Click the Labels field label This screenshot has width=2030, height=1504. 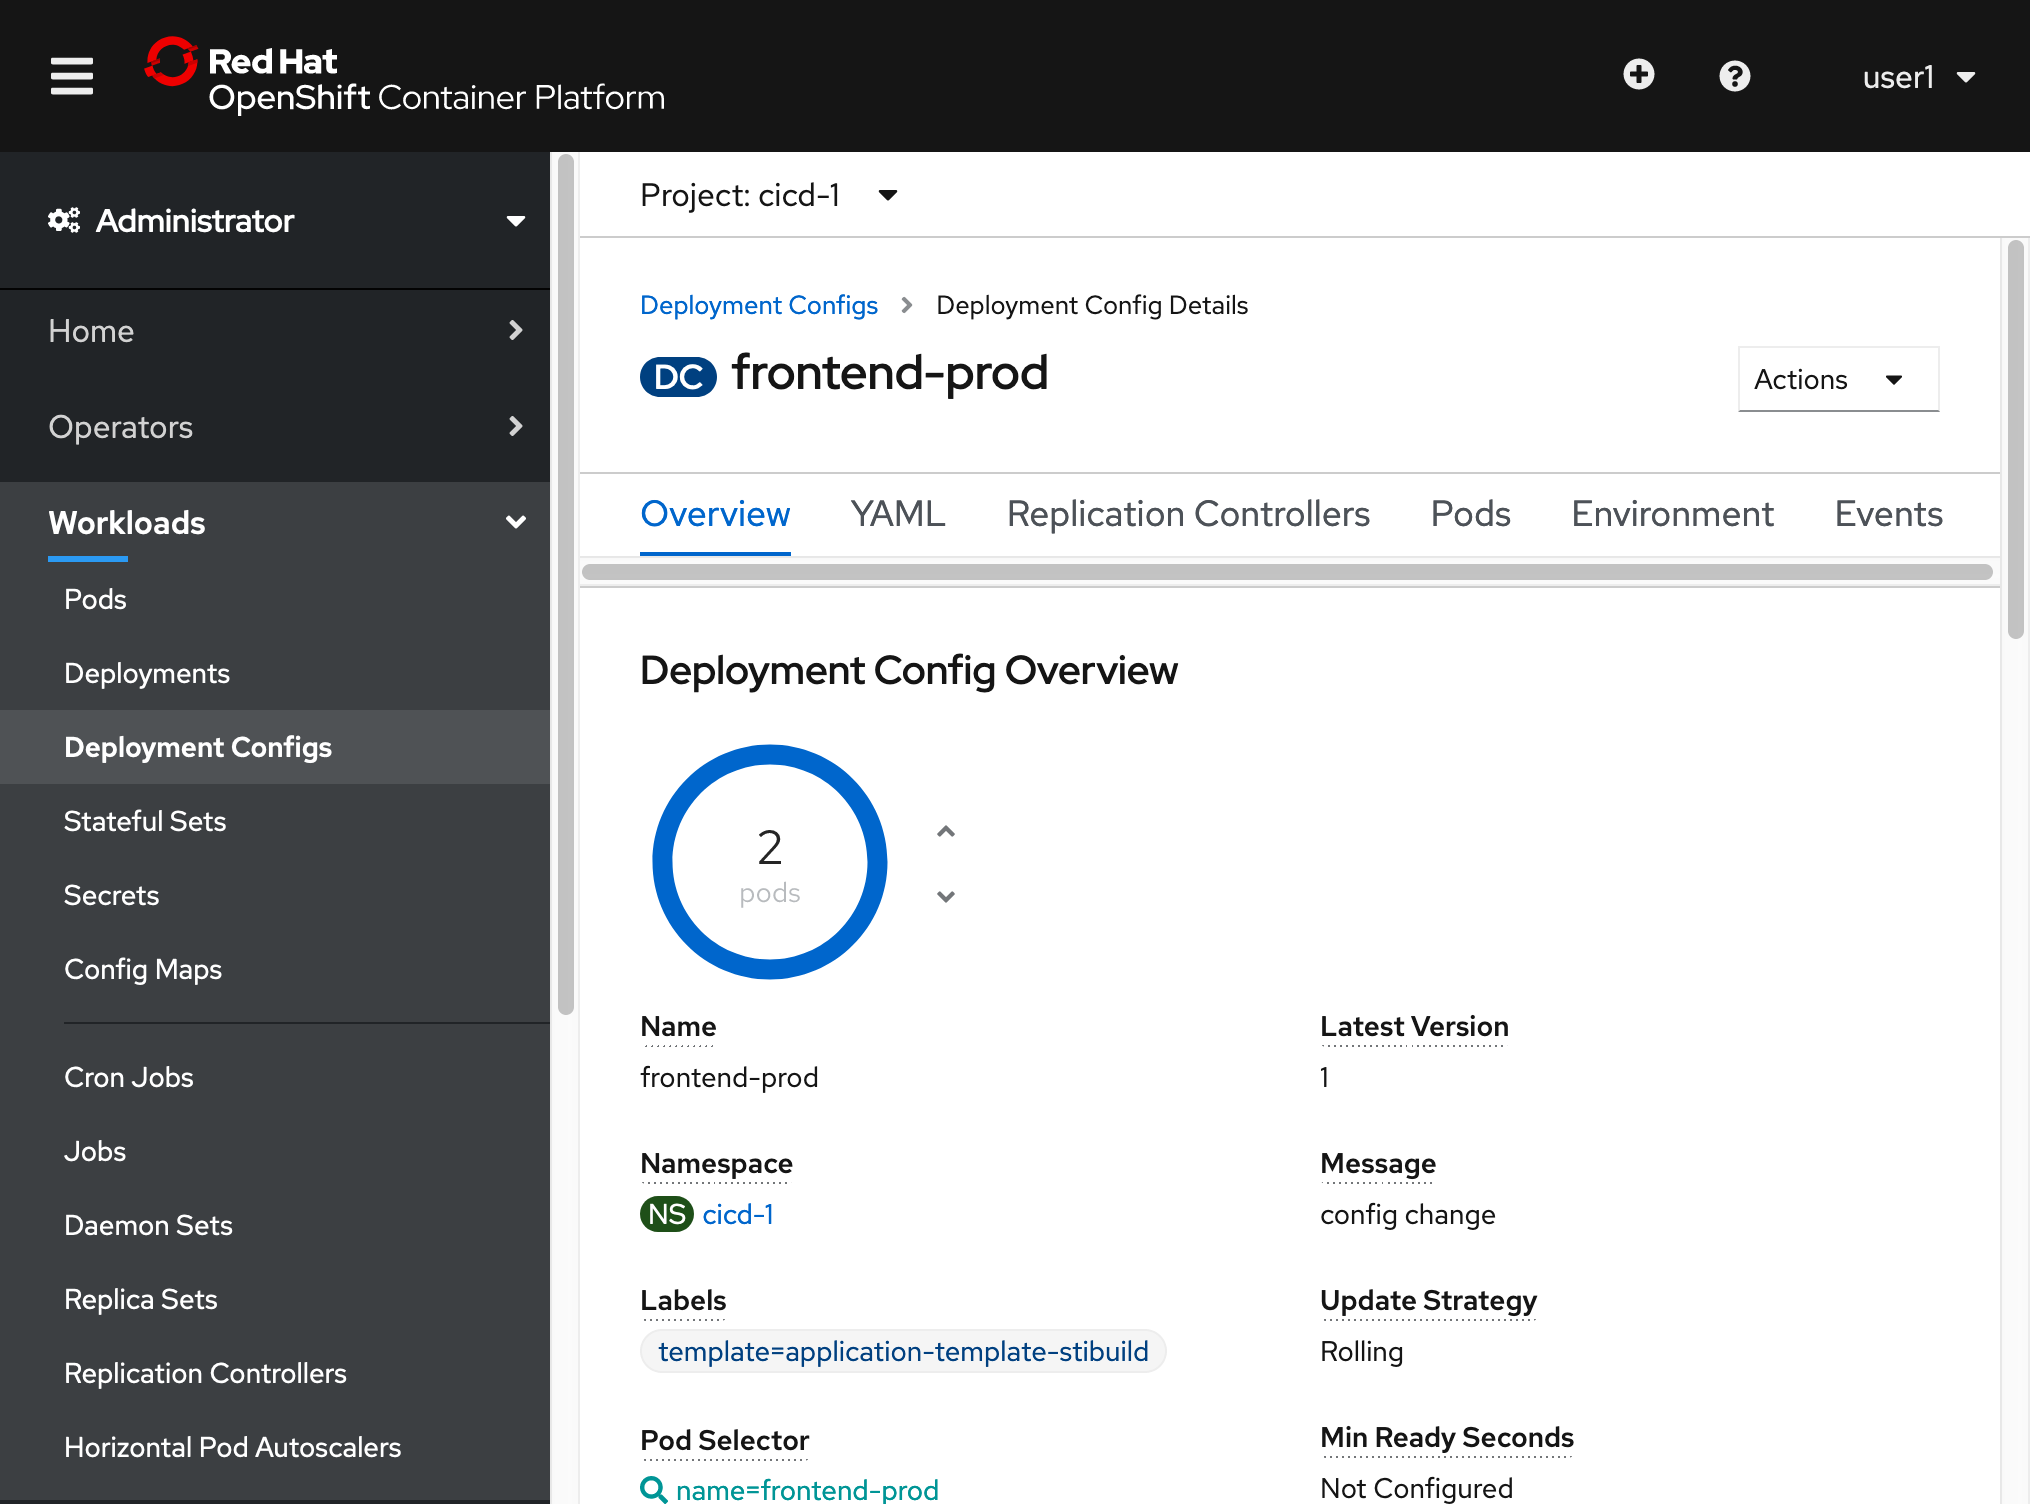point(683,1301)
